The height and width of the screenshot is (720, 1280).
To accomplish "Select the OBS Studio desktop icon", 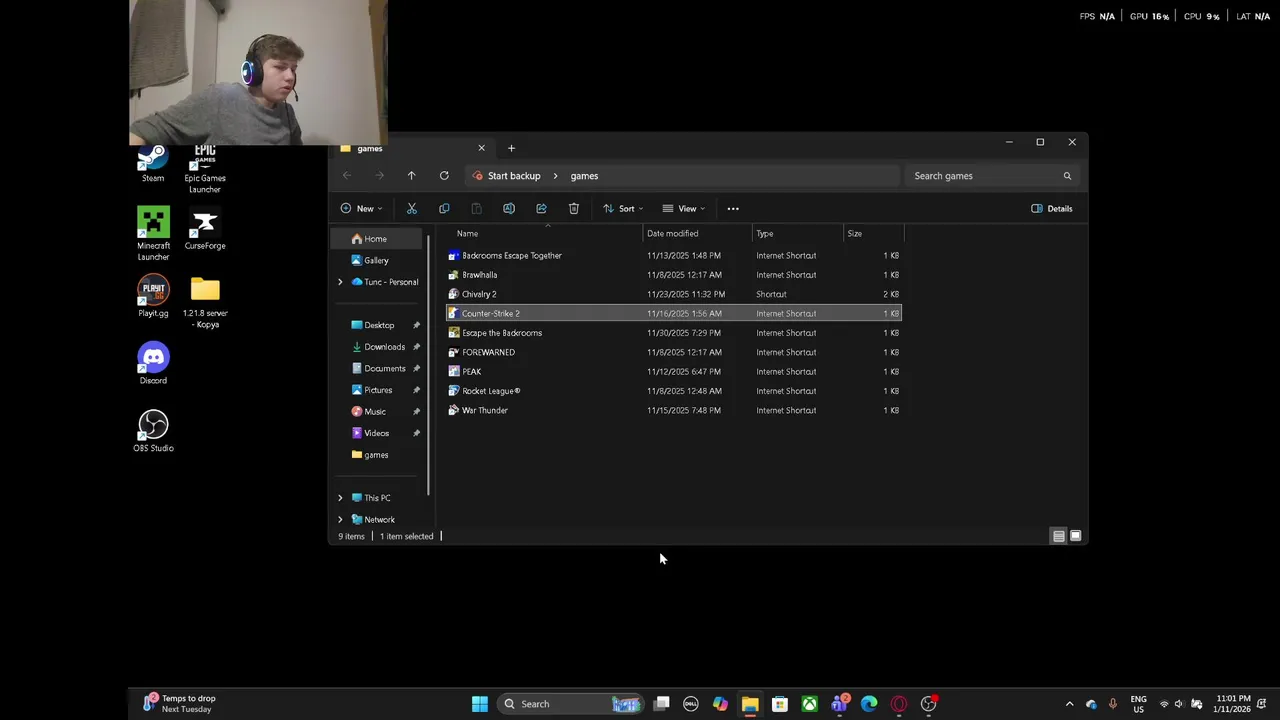I will [153, 431].
